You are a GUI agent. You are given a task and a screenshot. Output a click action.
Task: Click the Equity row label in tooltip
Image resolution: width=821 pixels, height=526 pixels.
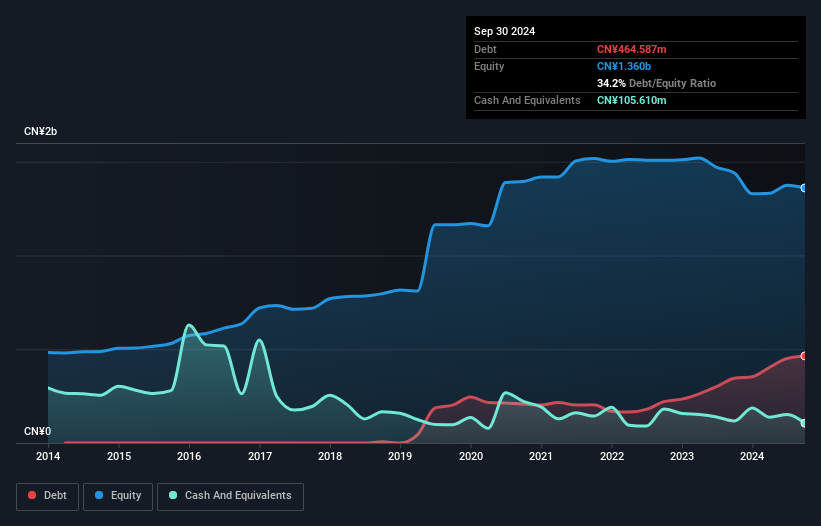(x=489, y=66)
